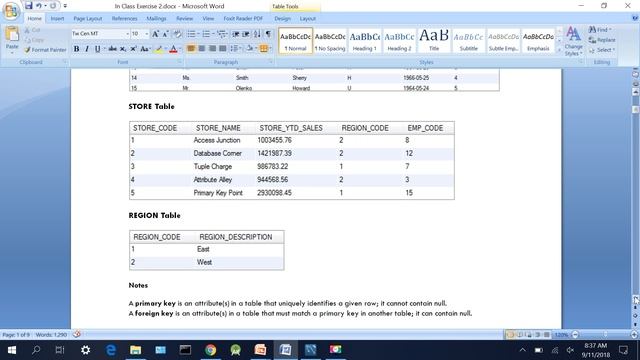Screen dimensions: 640x360
Task: Open the Action Center notifications
Action: (623, 350)
